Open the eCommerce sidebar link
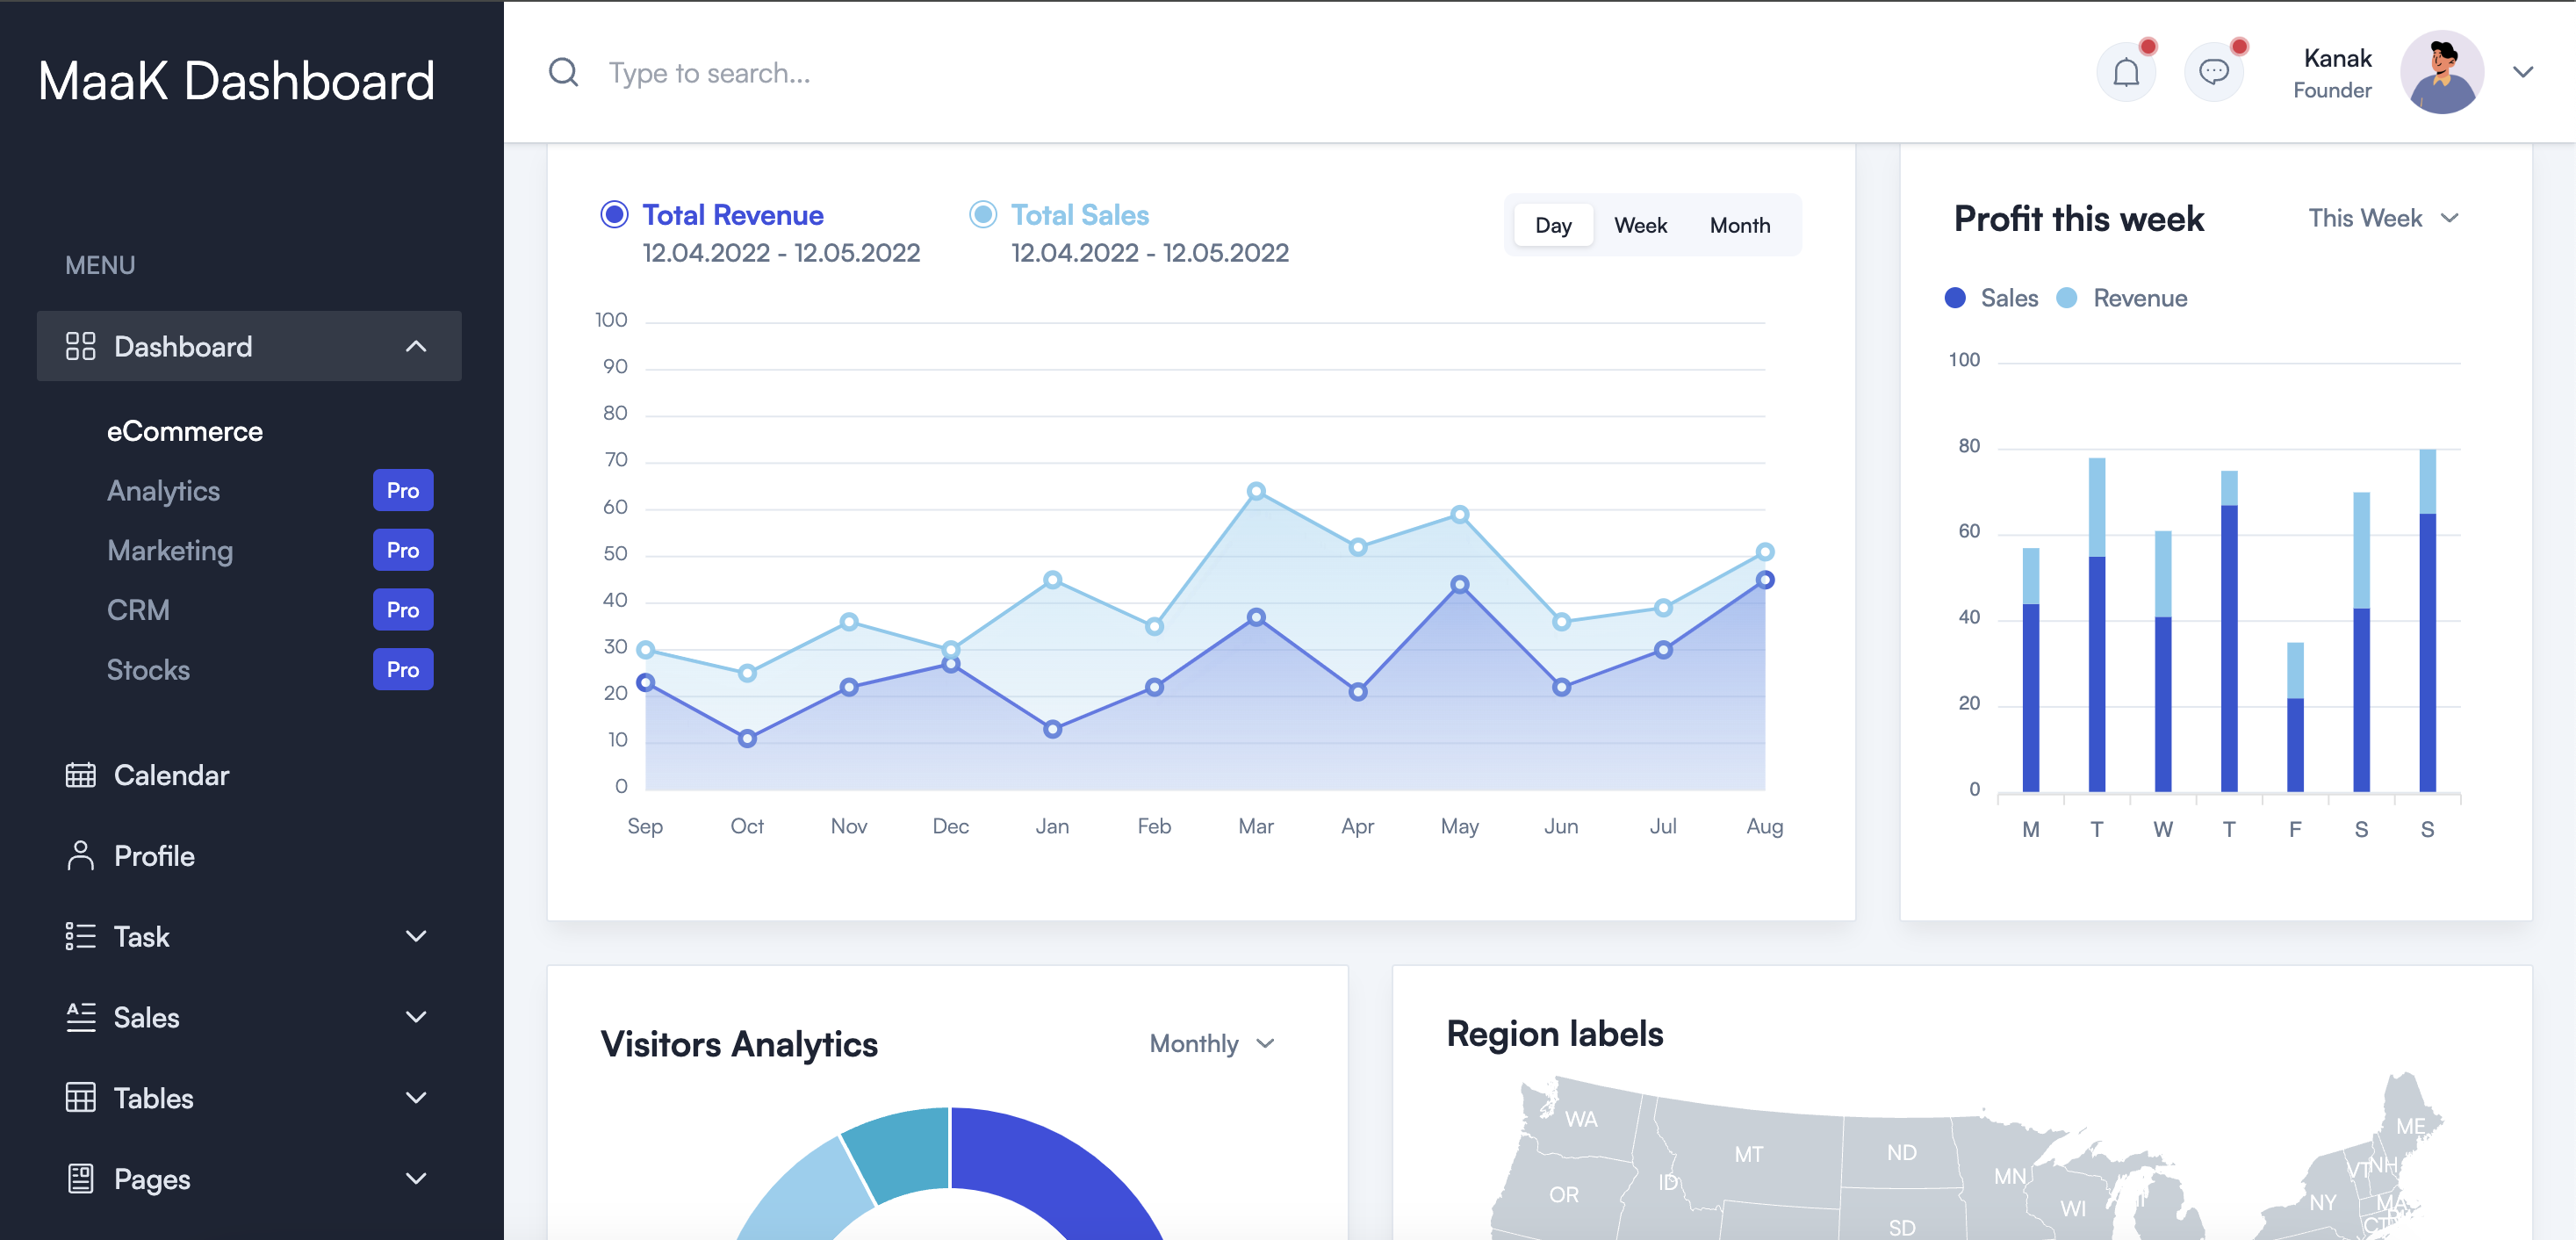This screenshot has width=2576, height=1240. point(185,431)
